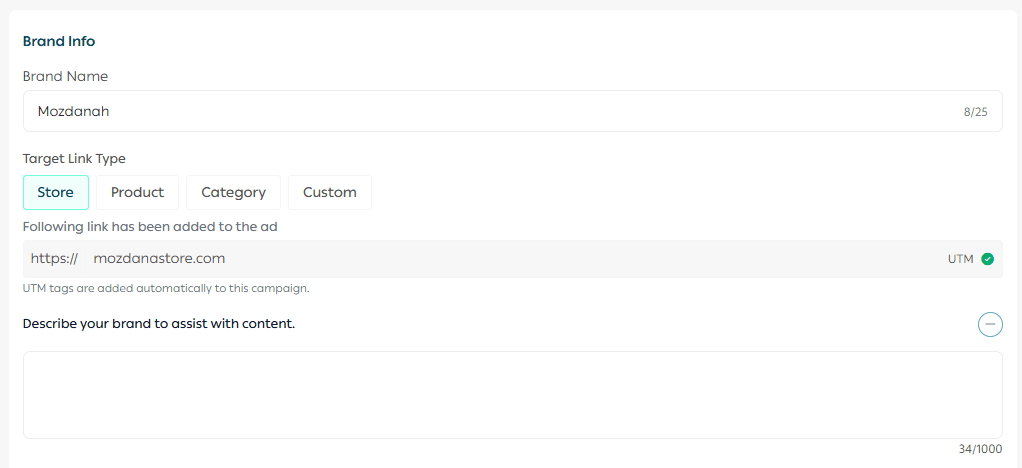Click the UTM tags added automatically note
Screen dimensions: 1022x468
166,288
